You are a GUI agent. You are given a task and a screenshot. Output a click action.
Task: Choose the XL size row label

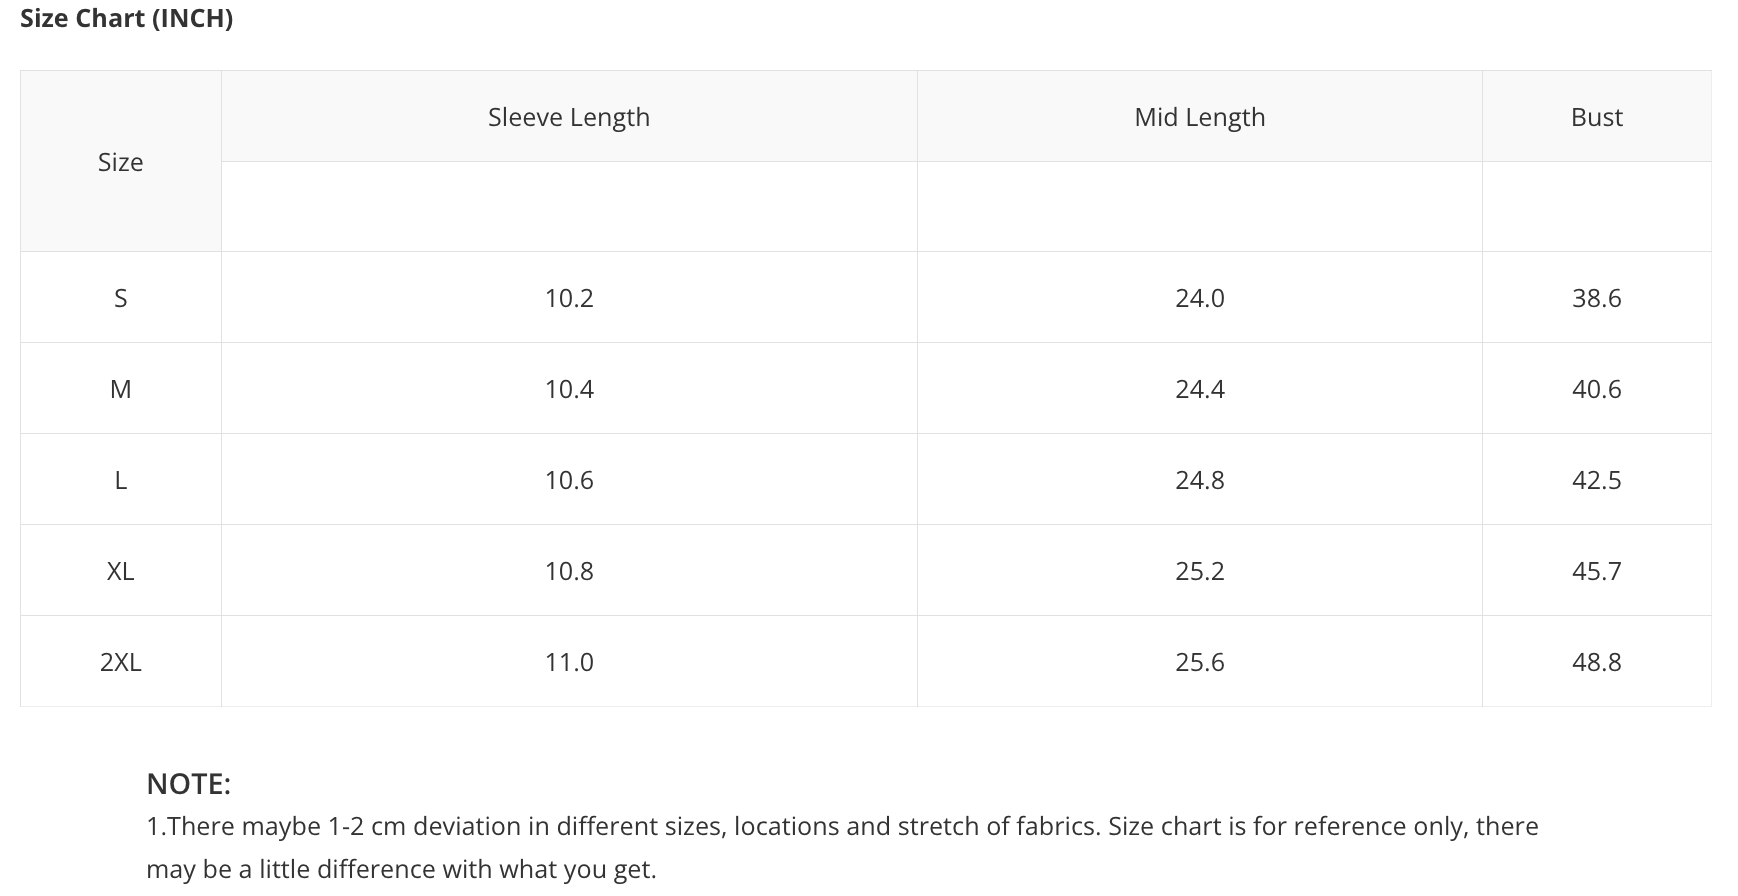click(x=120, y=571)
